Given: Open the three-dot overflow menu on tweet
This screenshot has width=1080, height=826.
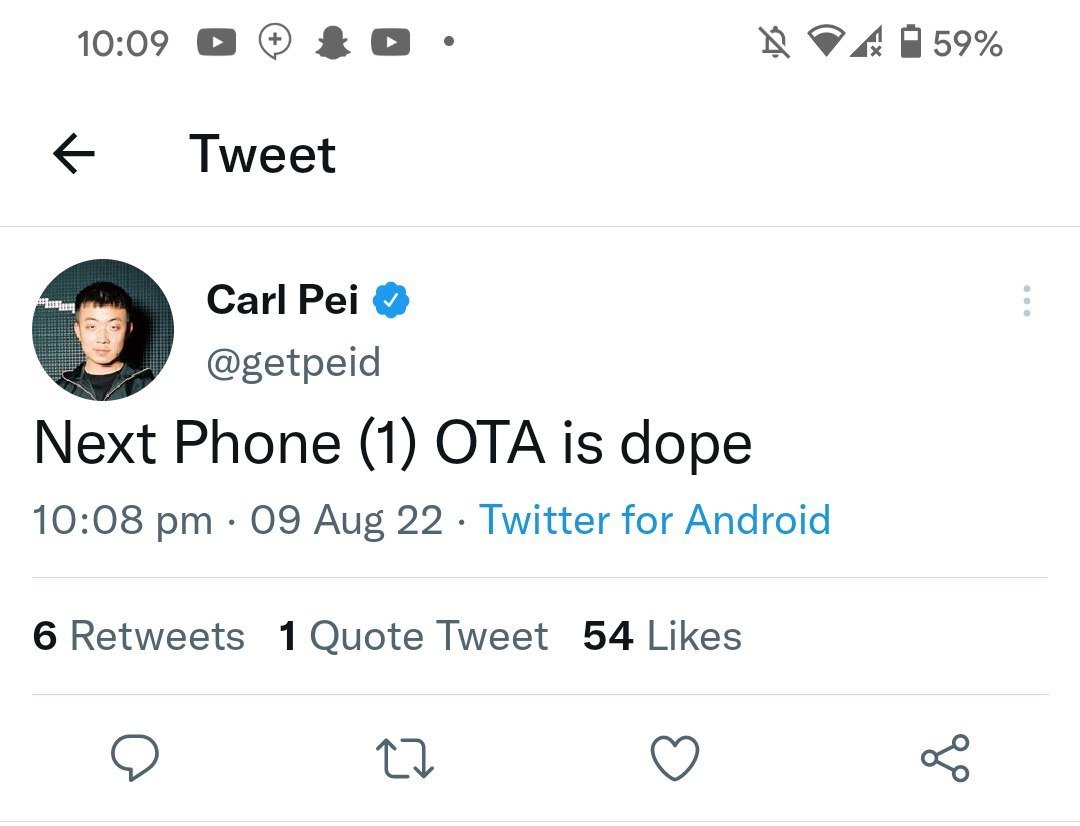Looking at the screenshot, I should tap(1026, 301).
